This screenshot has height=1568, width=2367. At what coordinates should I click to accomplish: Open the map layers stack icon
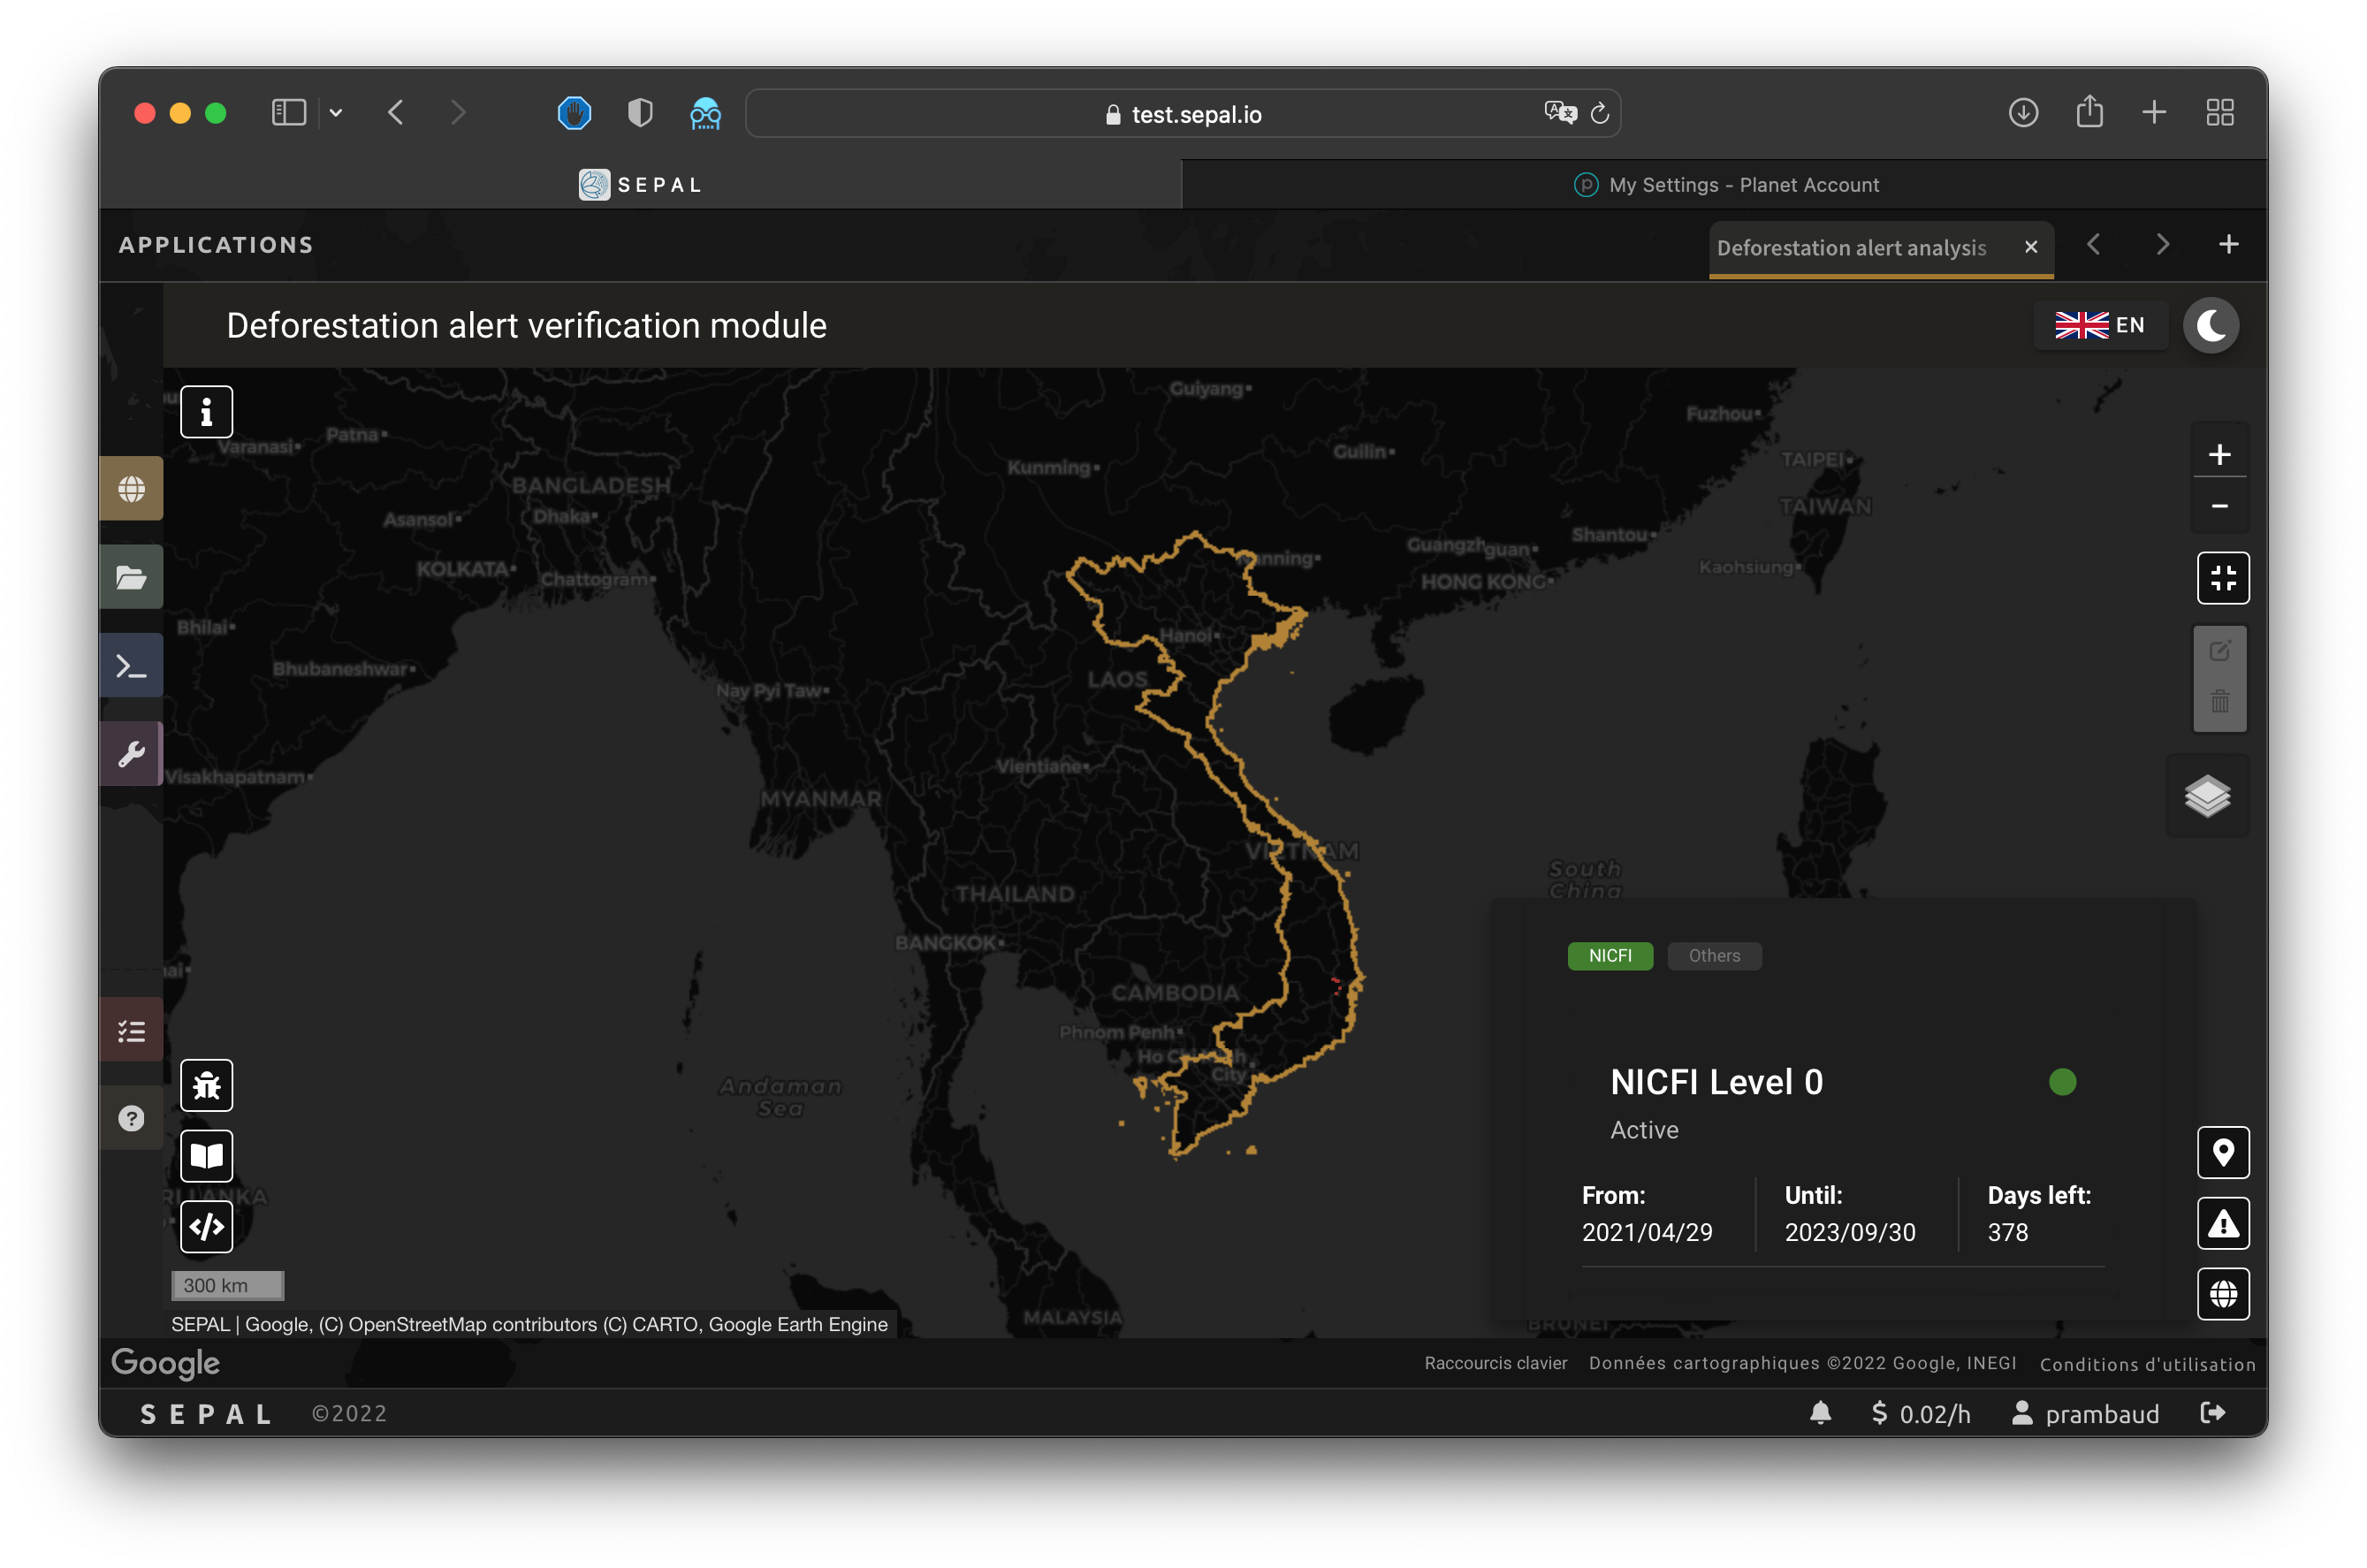tap(2207, 797)
